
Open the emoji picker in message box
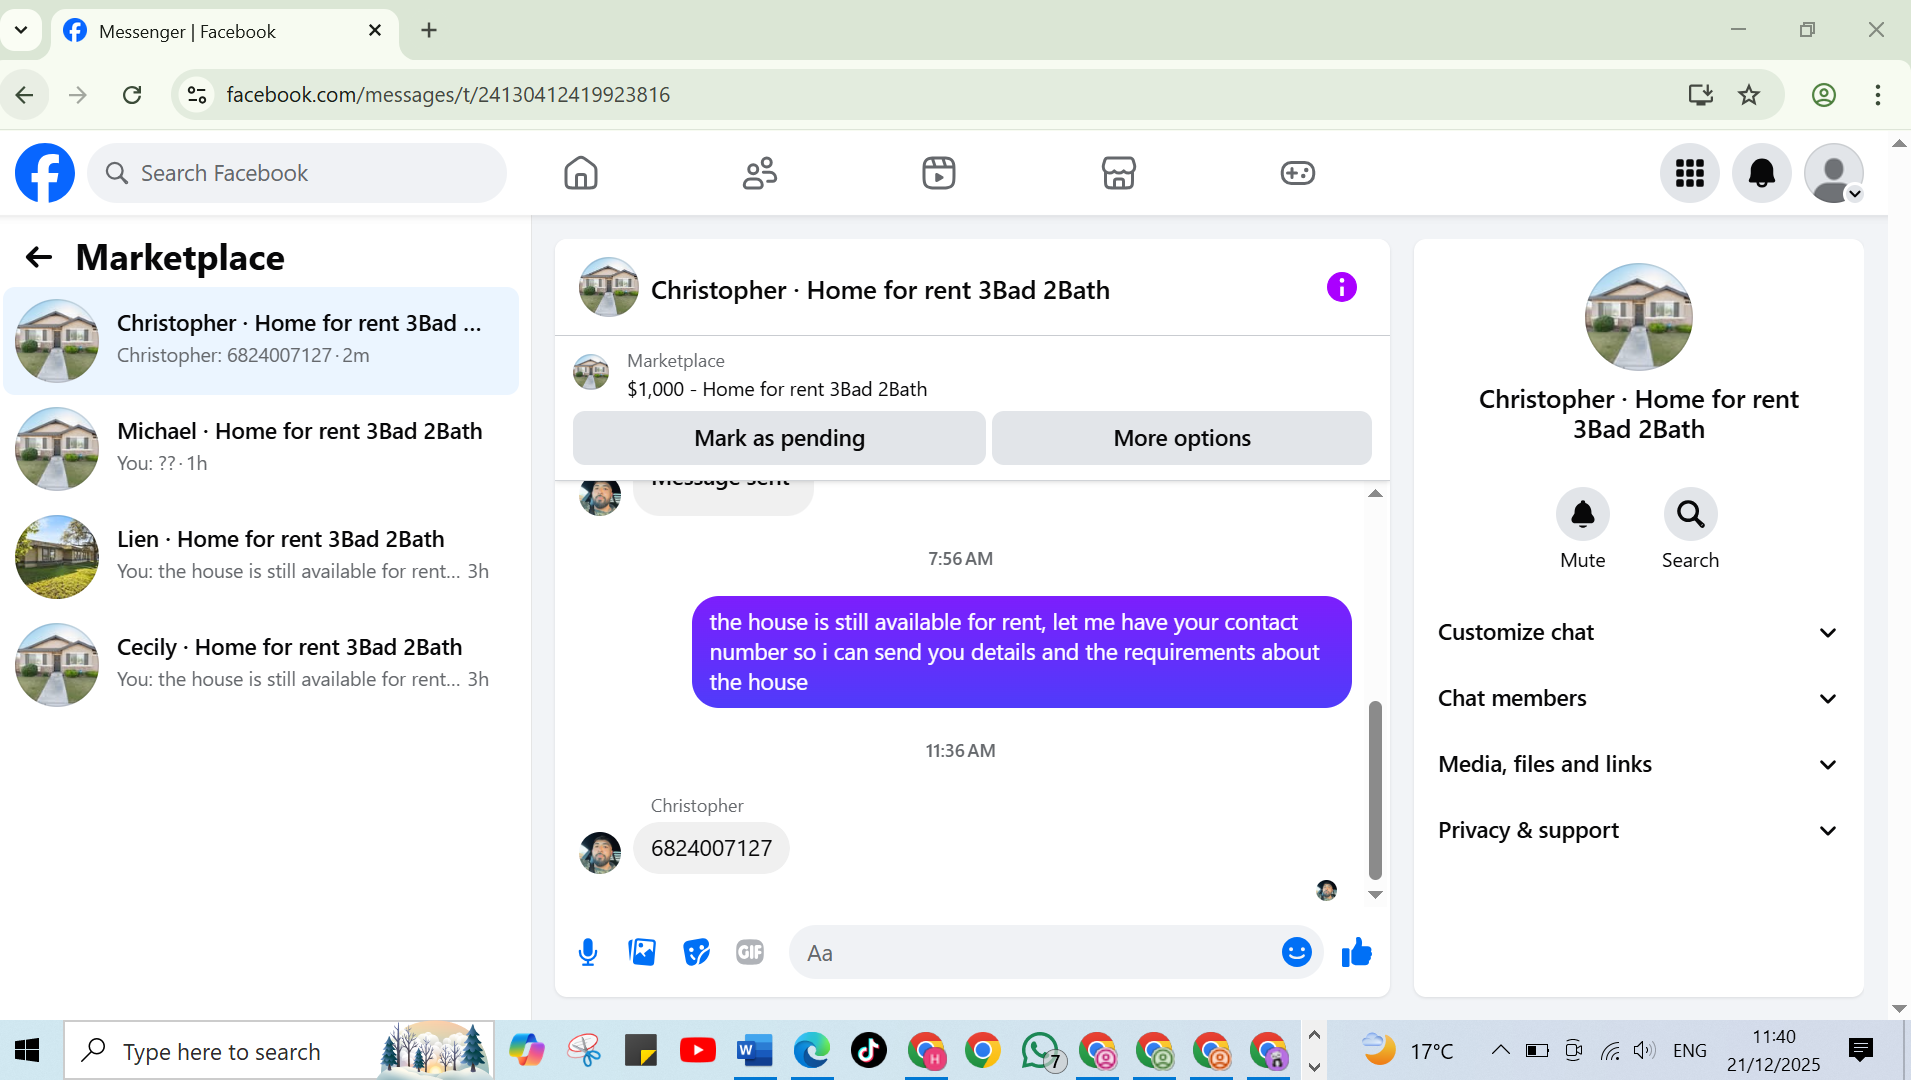click(1297, 952)
